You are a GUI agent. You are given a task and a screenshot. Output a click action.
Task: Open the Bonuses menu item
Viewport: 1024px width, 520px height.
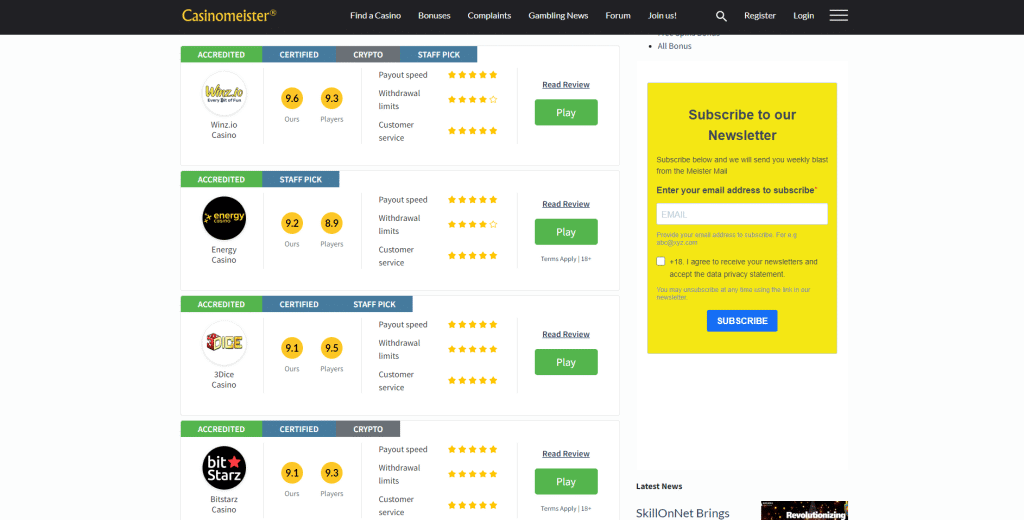[434, 16]
